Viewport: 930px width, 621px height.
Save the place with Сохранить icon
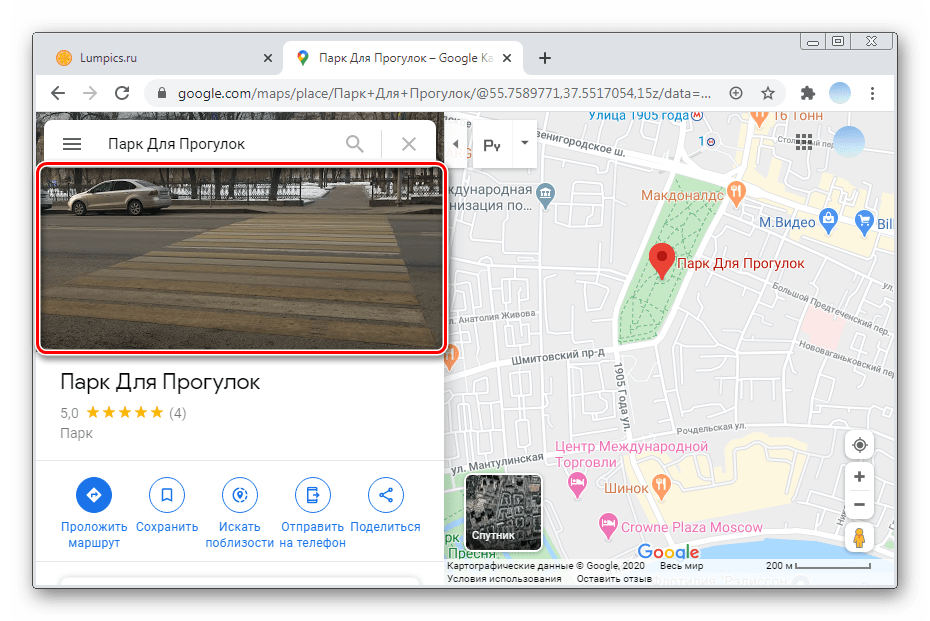point(167,495)
